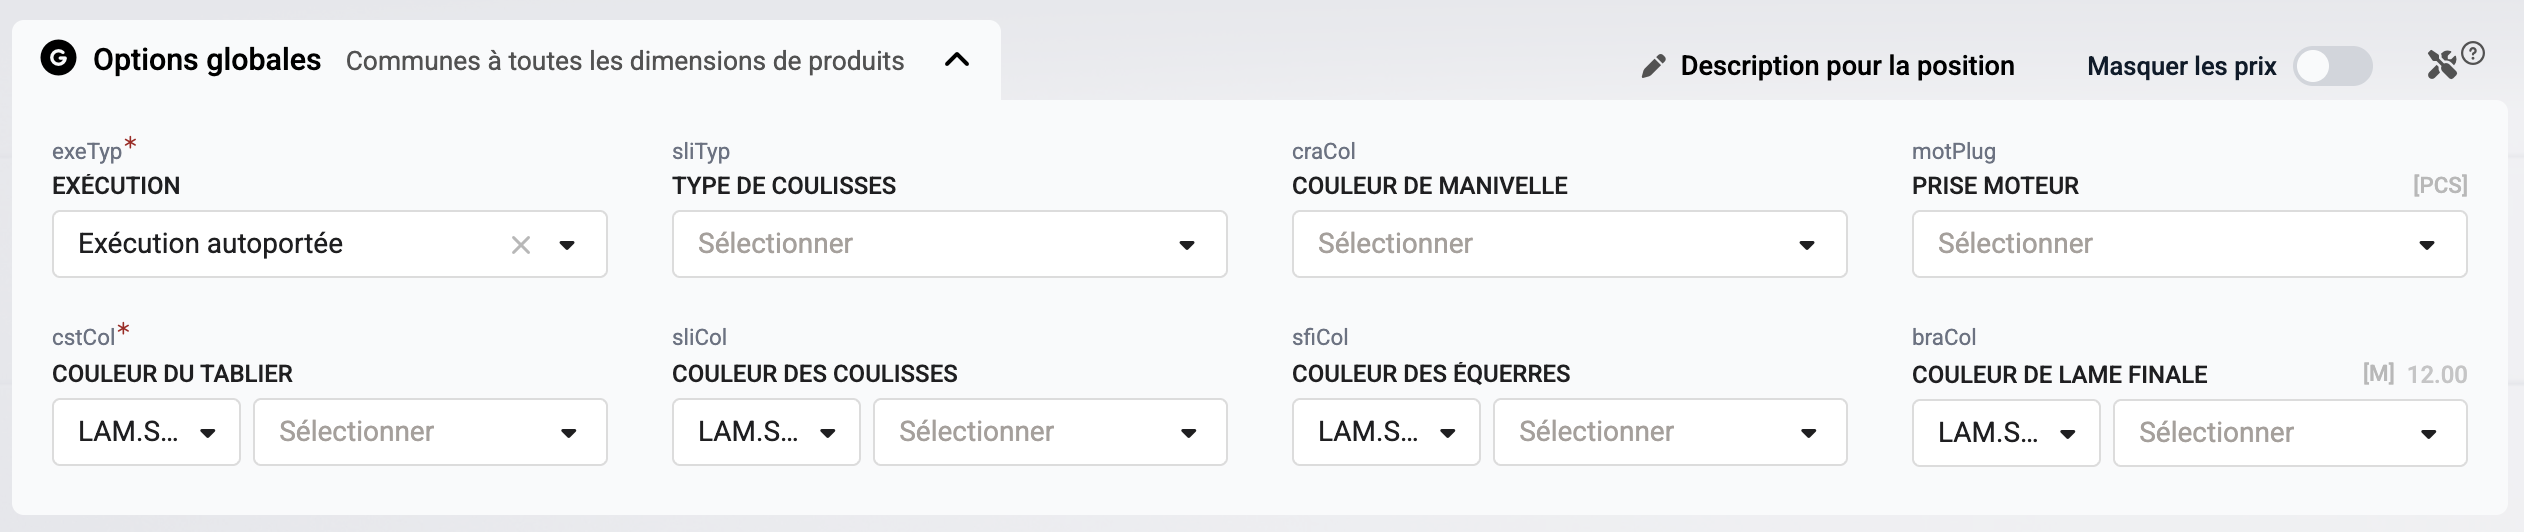Select a colour in Couleur des équerres field
This screenshot has width=2524, height=532.
1670,432
